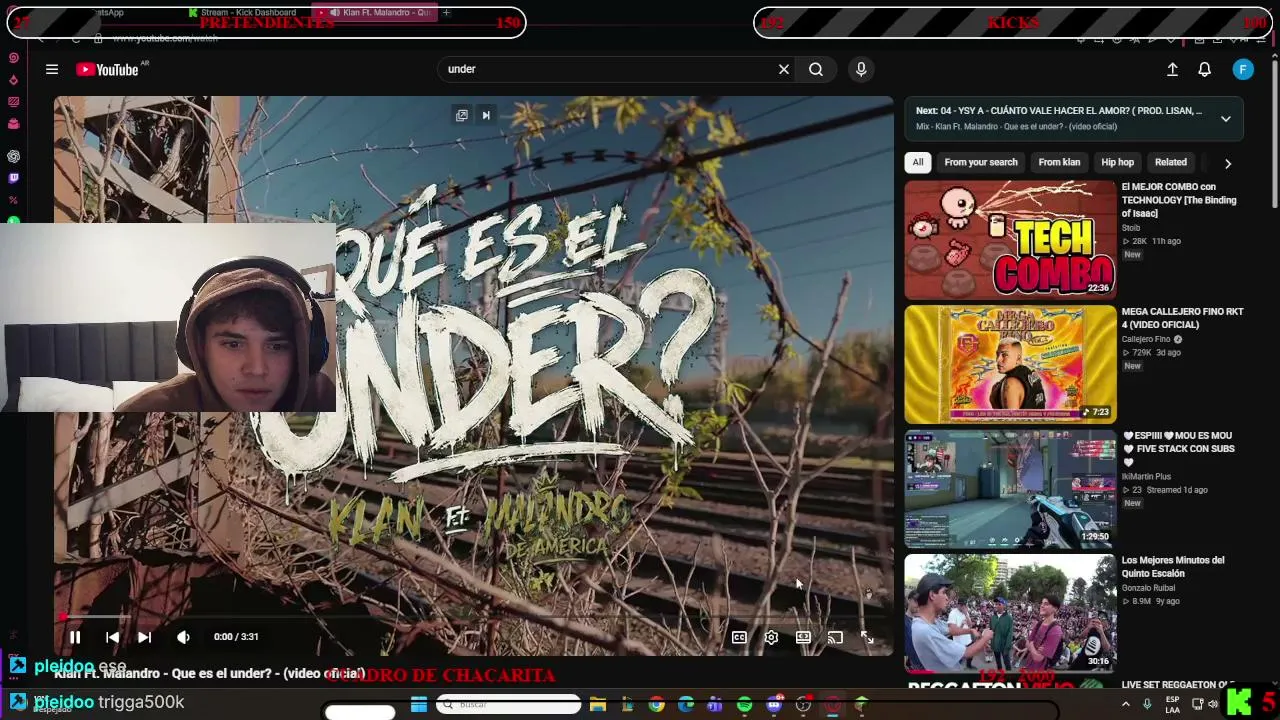This screenshot has width=1280, height=720.
Task: Open Microsoft Edge from the taskbar
Action: point(686,705)
